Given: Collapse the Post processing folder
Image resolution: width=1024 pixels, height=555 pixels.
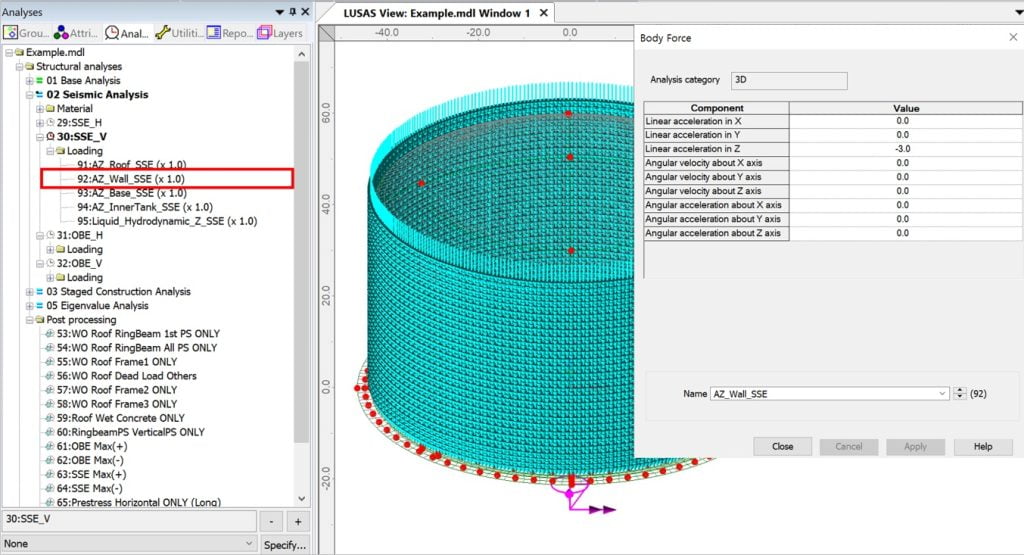Looking at the screenshot, I should tap(29, 320).
